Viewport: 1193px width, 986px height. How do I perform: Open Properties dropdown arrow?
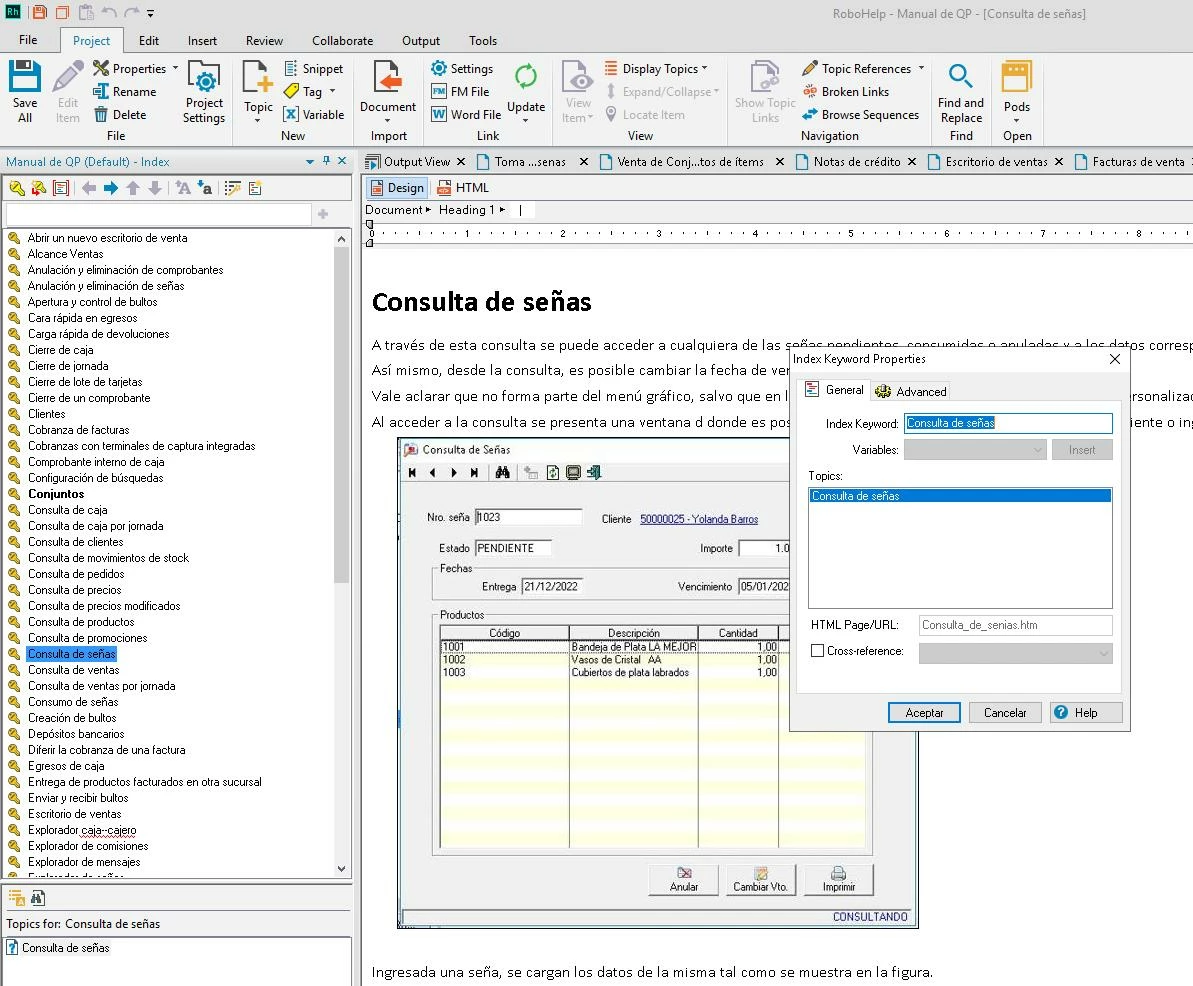(176, 68)
